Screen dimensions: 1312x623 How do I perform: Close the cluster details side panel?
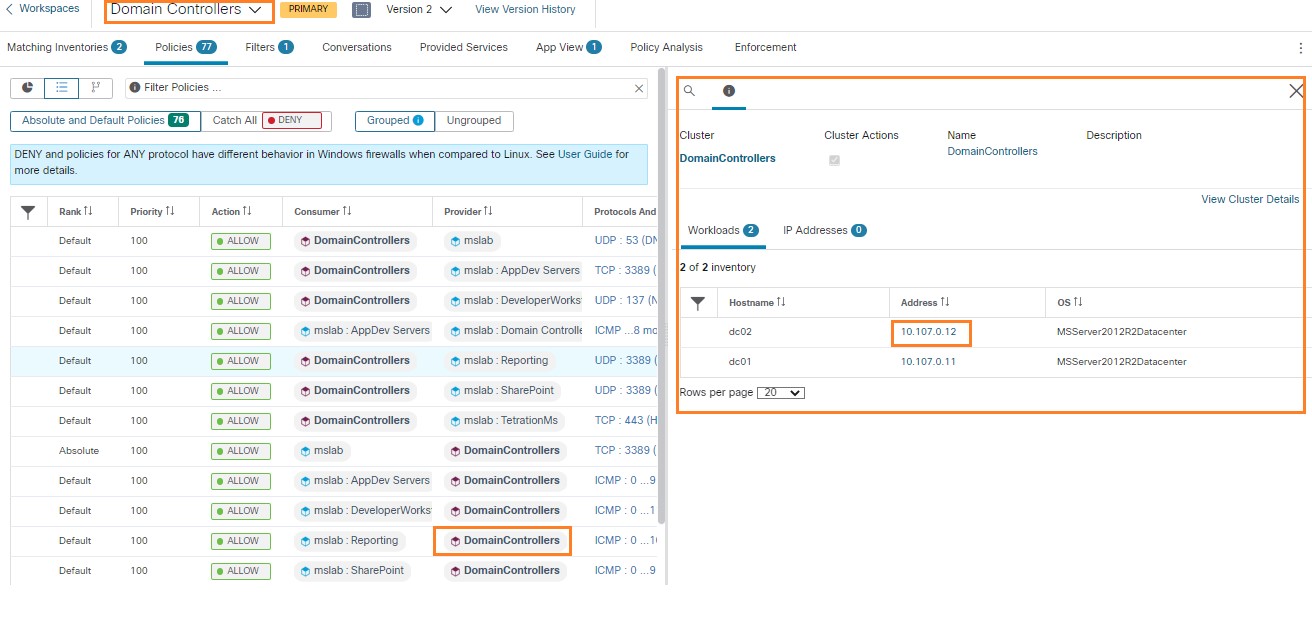[1296, 91]
